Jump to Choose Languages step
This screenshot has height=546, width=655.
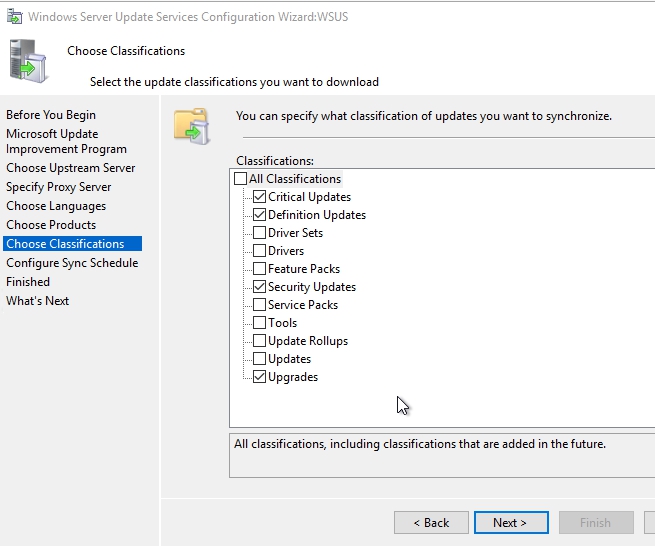tap(56, 206)
